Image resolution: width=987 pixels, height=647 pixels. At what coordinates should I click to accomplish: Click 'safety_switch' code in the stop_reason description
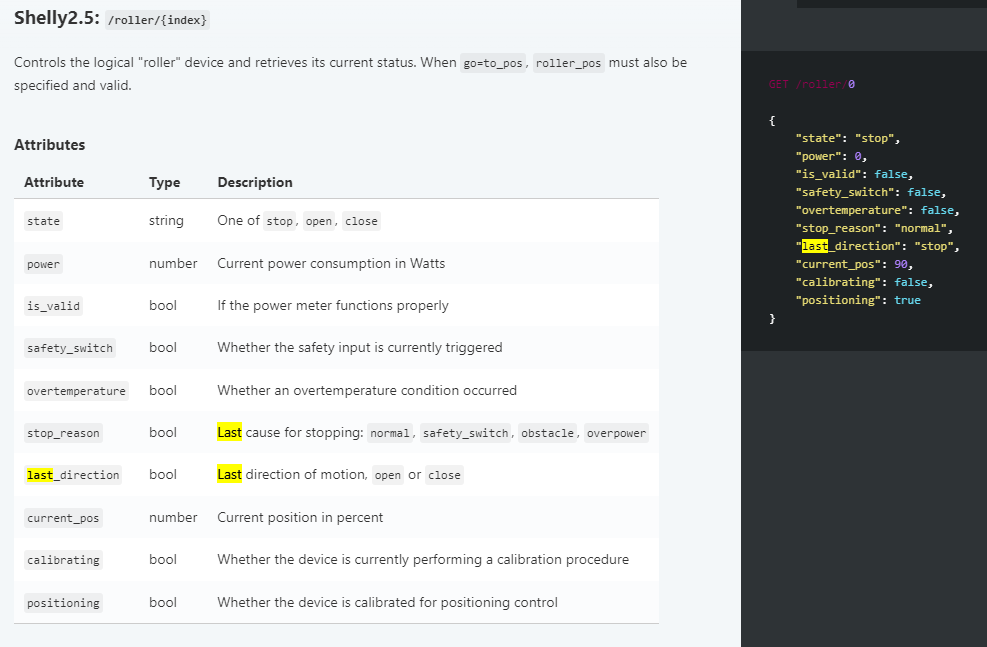pos(465,433)
